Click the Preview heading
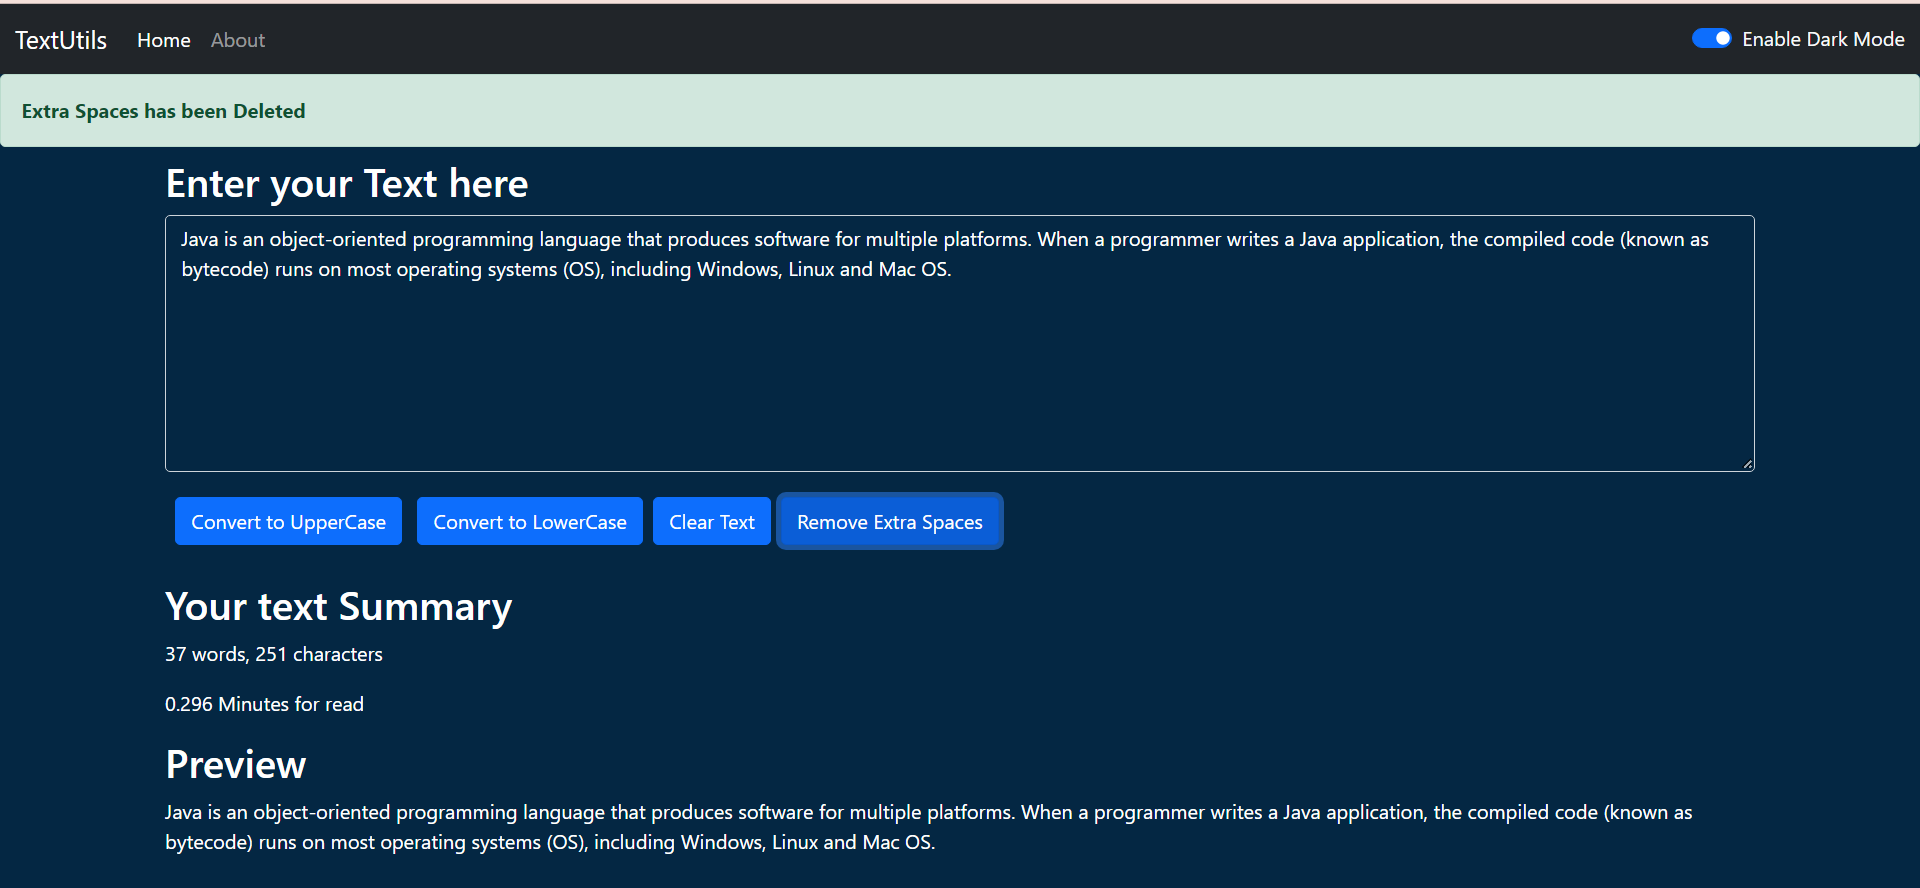Screen dimensions: 1920x888 coord(236,765)
